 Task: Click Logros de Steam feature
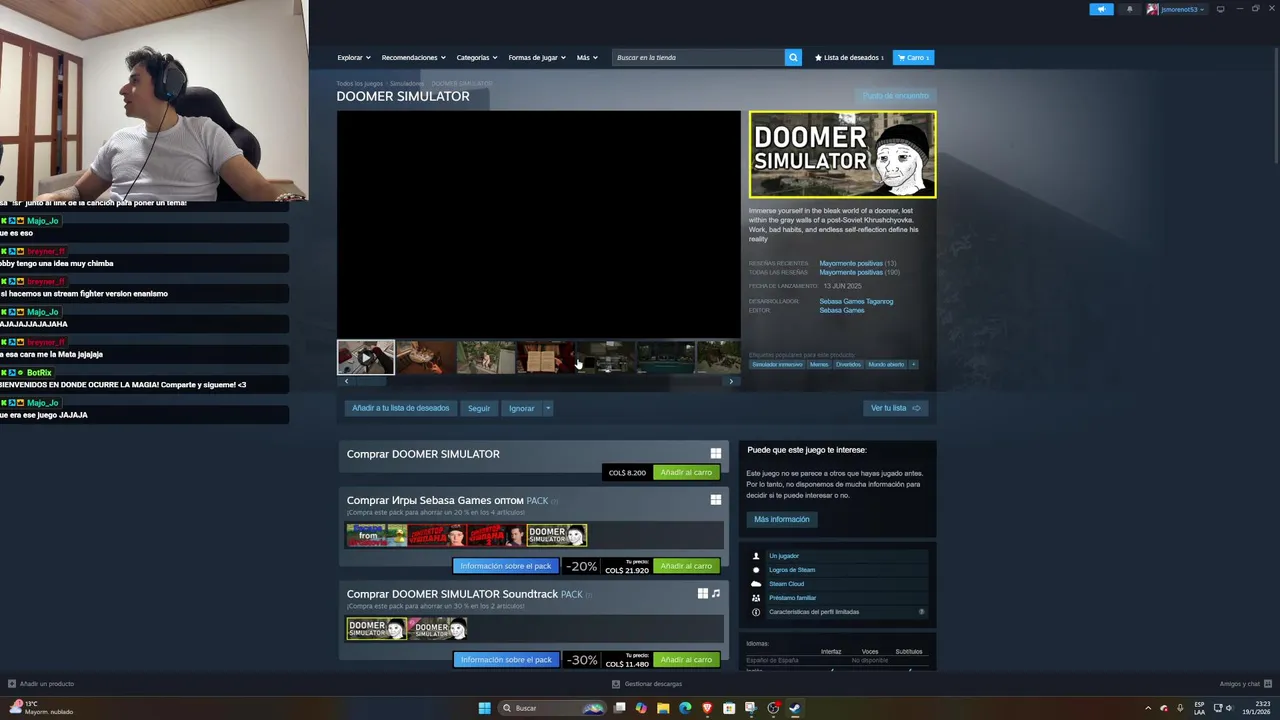tap(792, 570)
